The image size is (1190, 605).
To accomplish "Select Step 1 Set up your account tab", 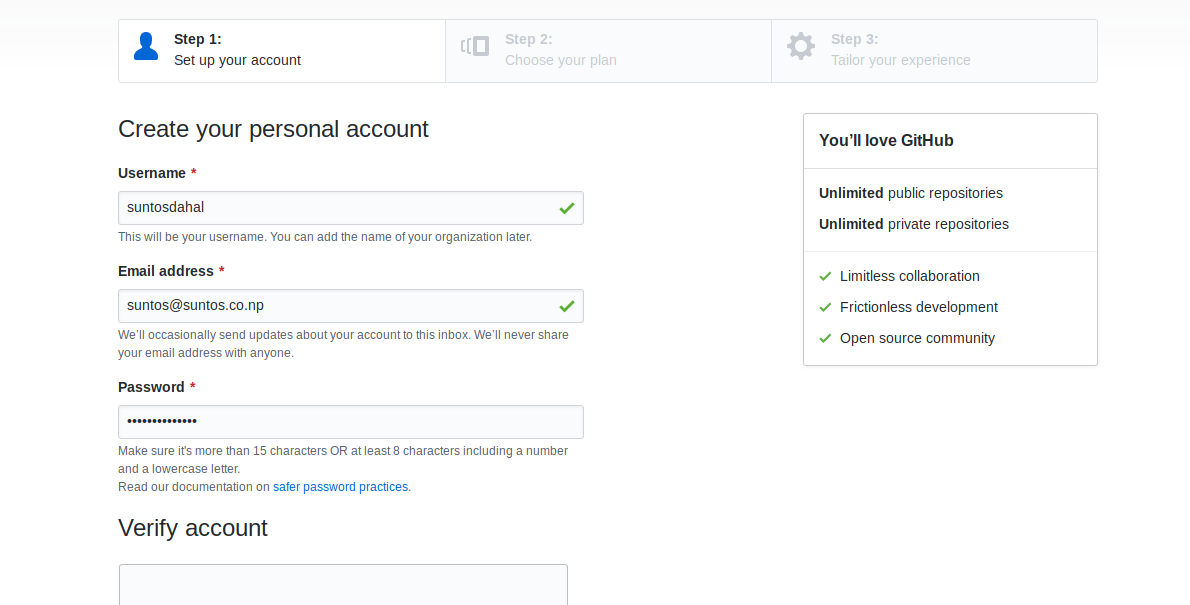I will click(282, 51).
